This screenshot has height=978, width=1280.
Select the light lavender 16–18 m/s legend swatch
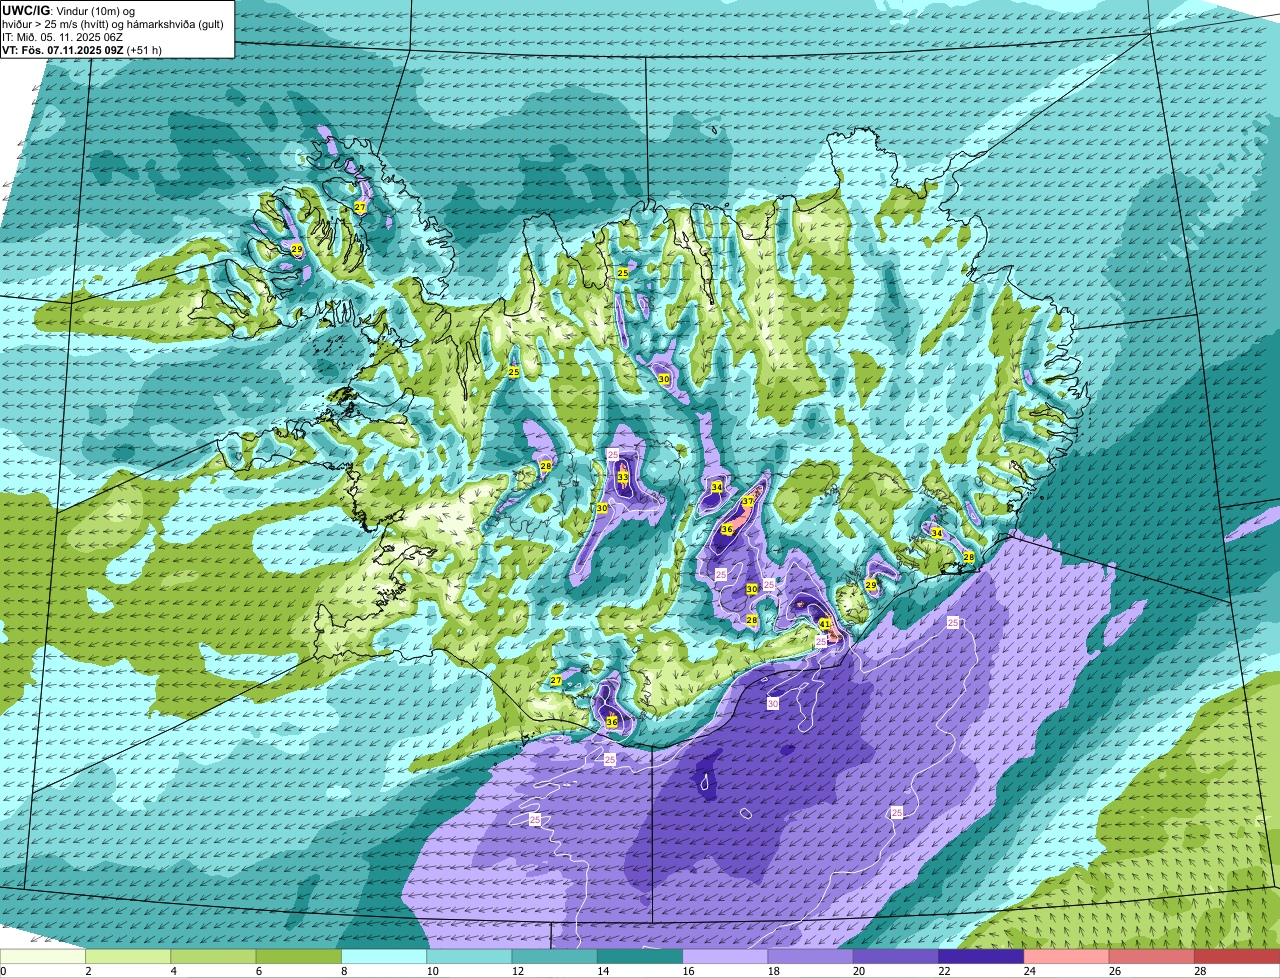pos(725,956)
